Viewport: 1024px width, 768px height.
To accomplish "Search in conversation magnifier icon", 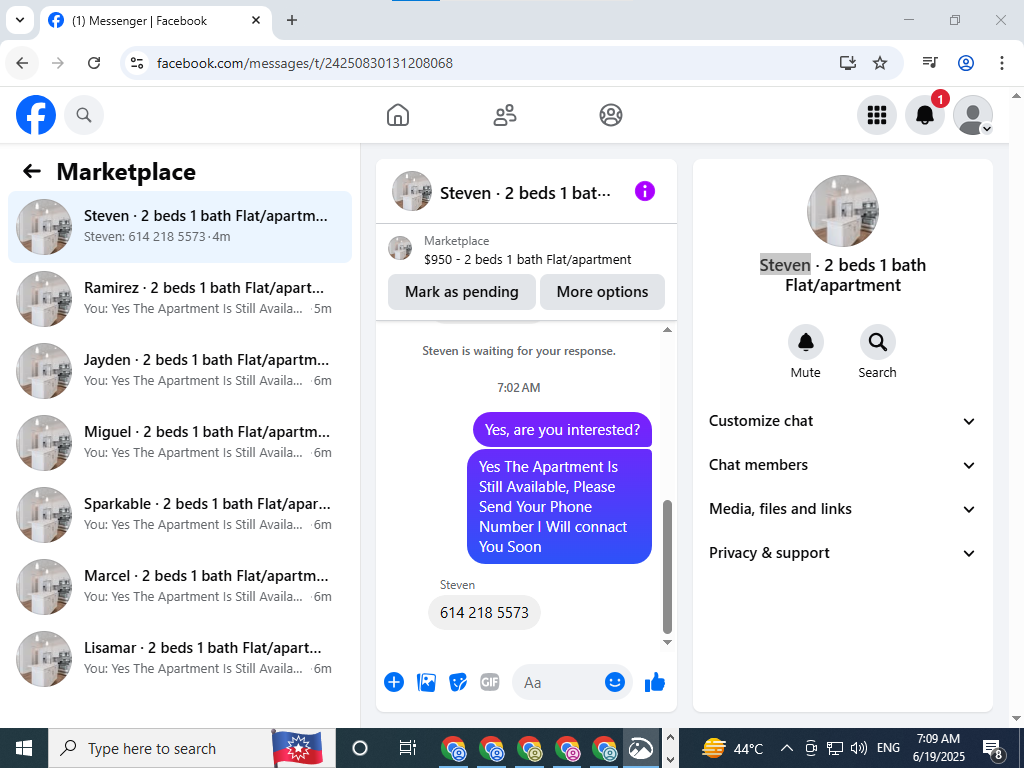I will pos(877,342).
